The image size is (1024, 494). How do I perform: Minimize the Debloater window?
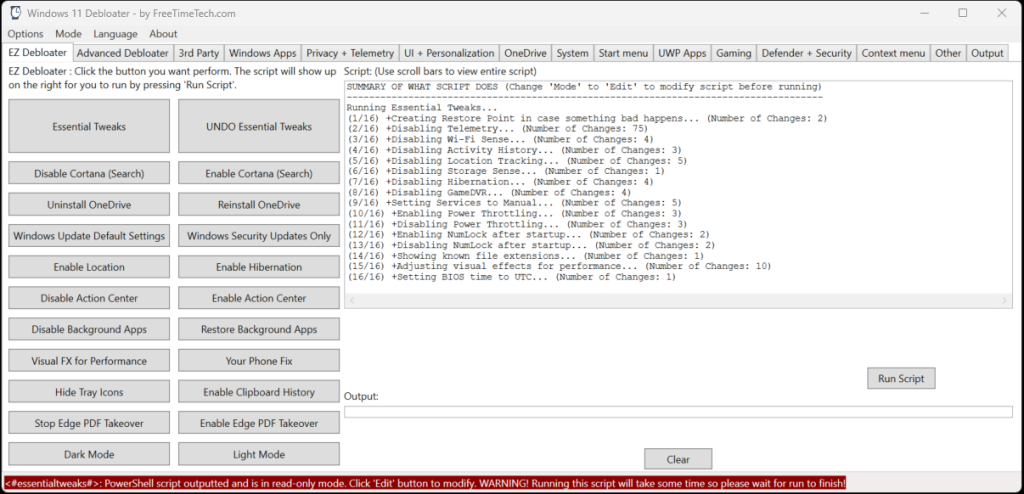pos(925,13)
